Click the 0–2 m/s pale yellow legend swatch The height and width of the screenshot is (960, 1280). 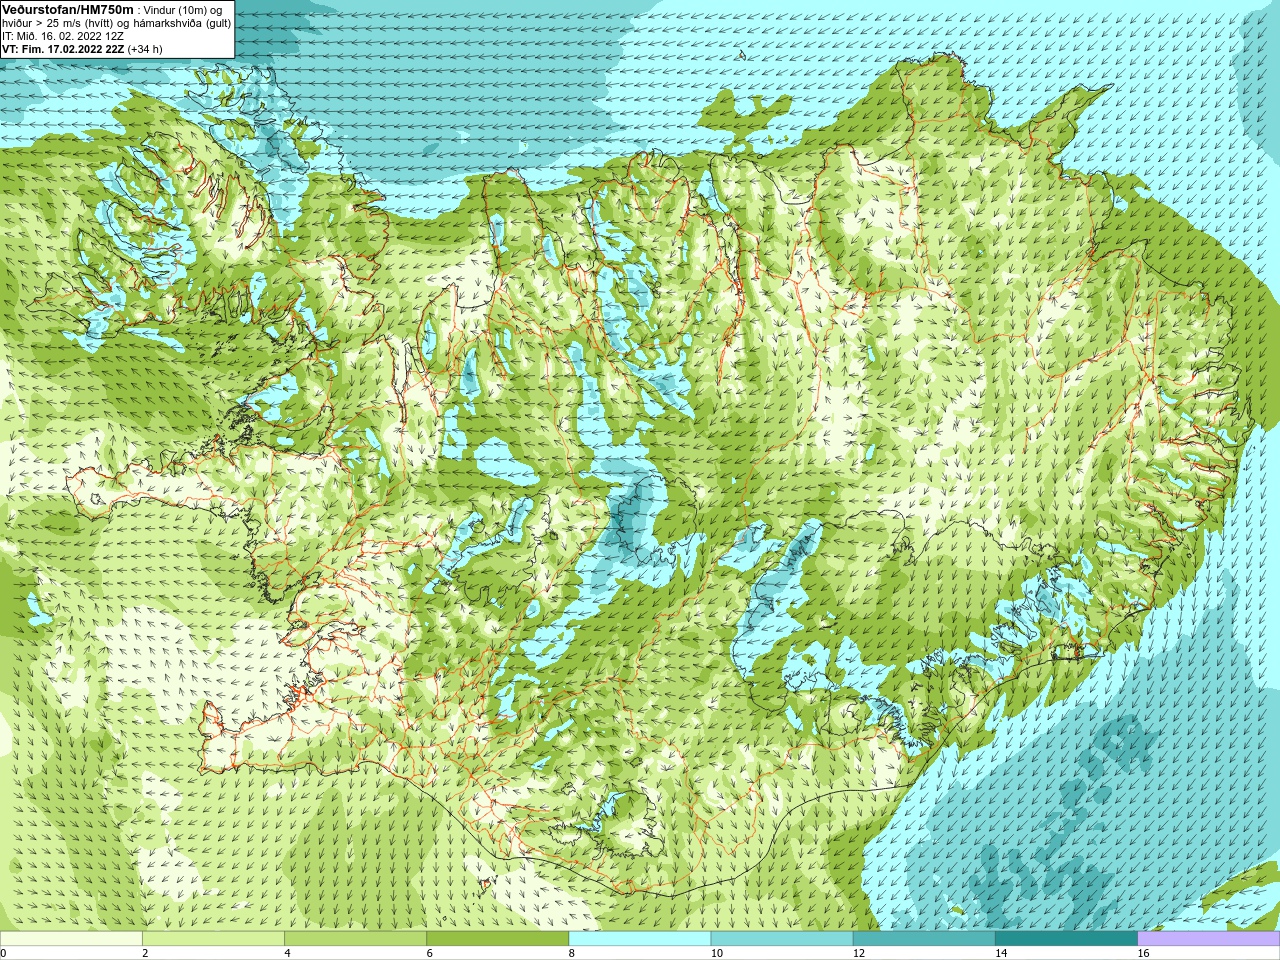pyautogui.click(x=71, y=939)
